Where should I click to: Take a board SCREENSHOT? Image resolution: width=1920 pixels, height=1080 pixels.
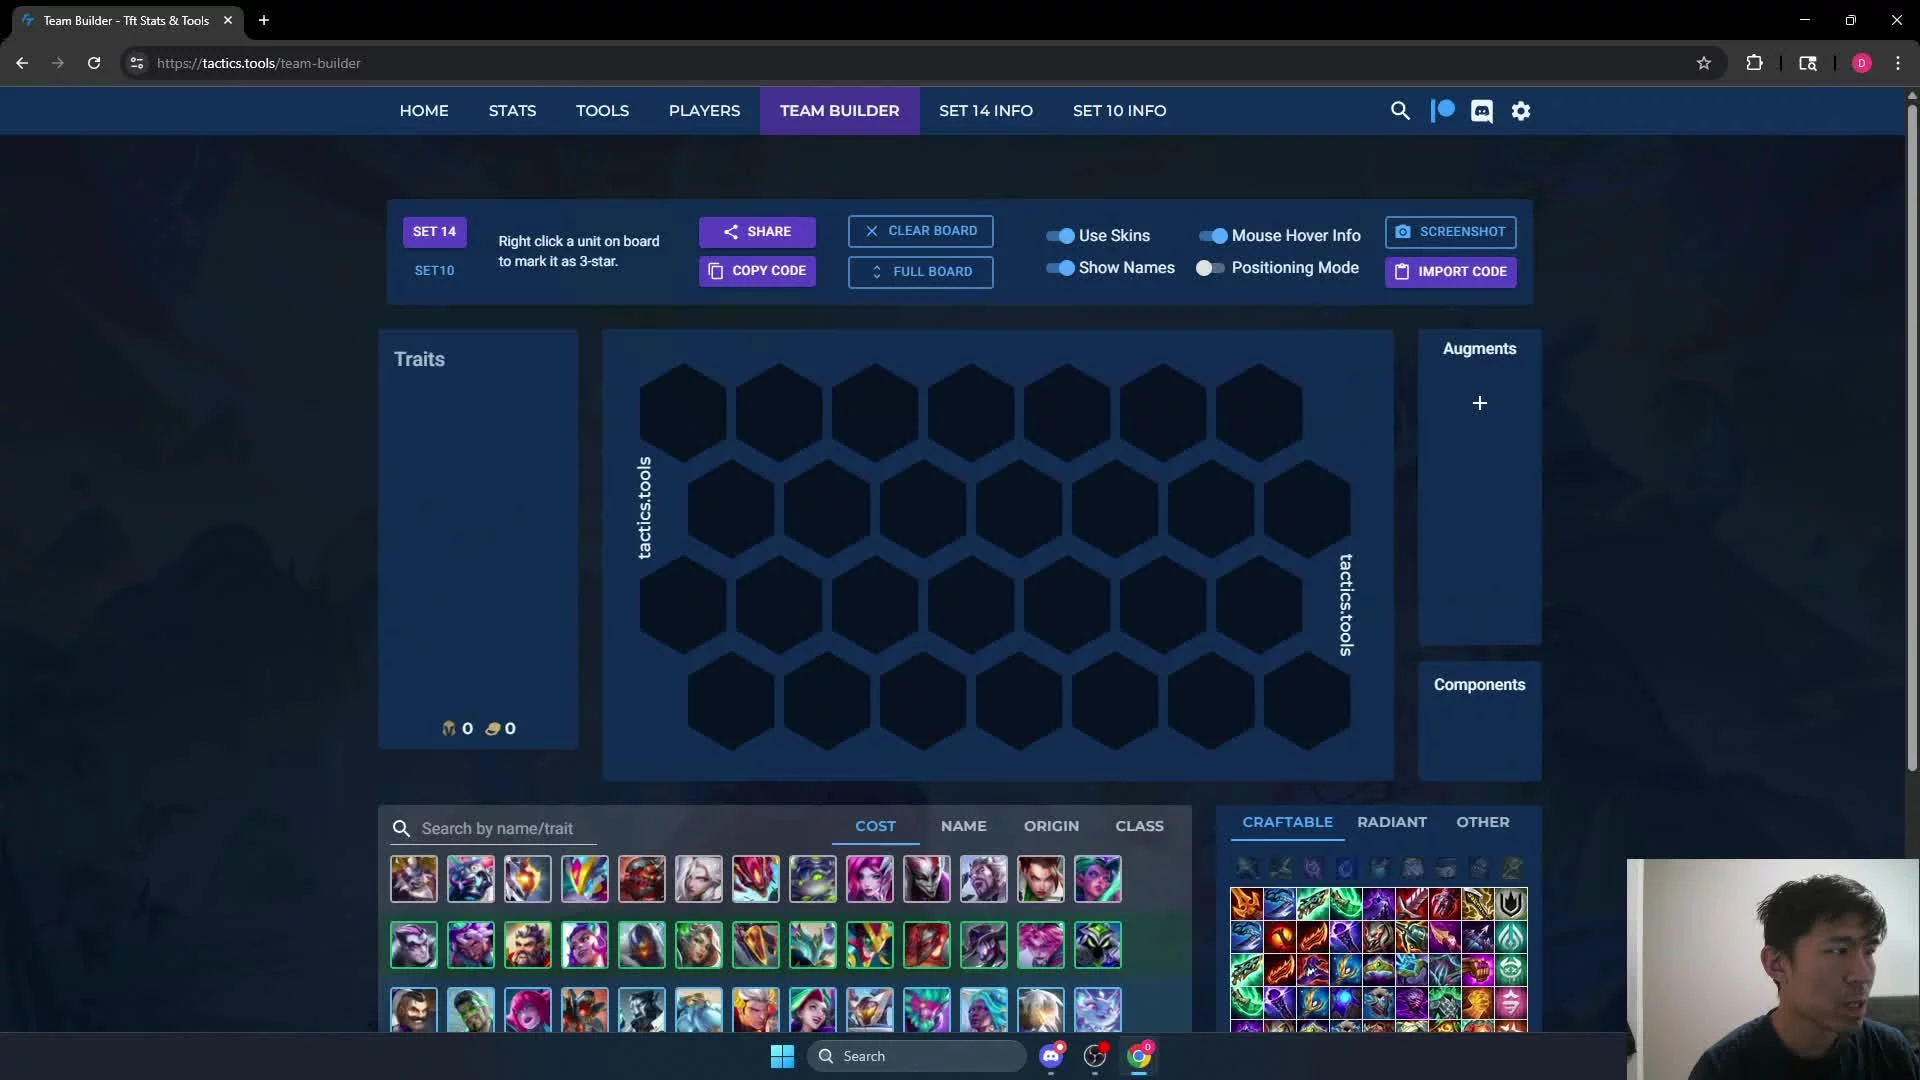coord(1451,232)
